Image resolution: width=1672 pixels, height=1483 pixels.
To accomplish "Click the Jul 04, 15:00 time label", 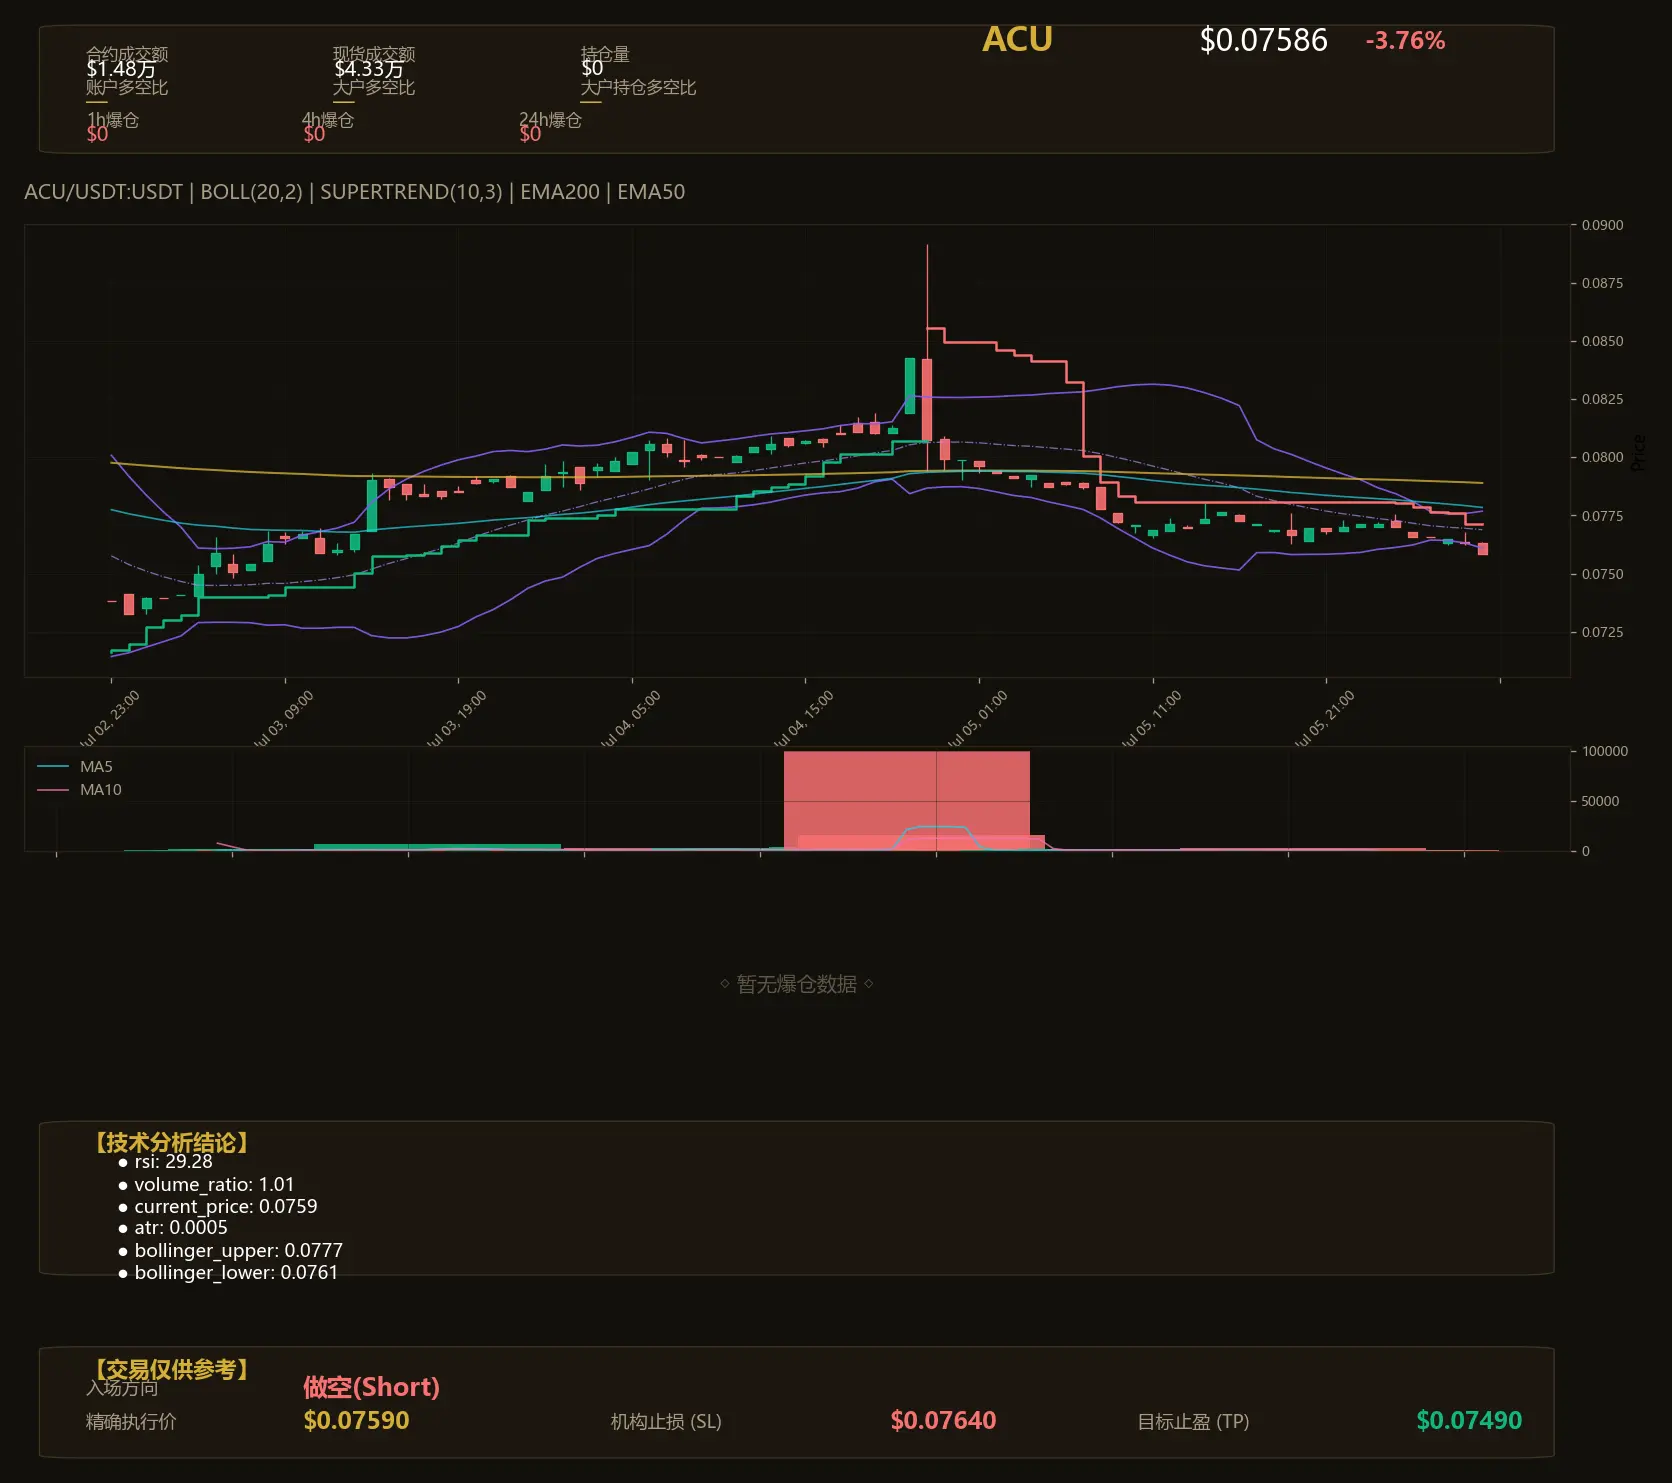I will [x=803, y=719].
